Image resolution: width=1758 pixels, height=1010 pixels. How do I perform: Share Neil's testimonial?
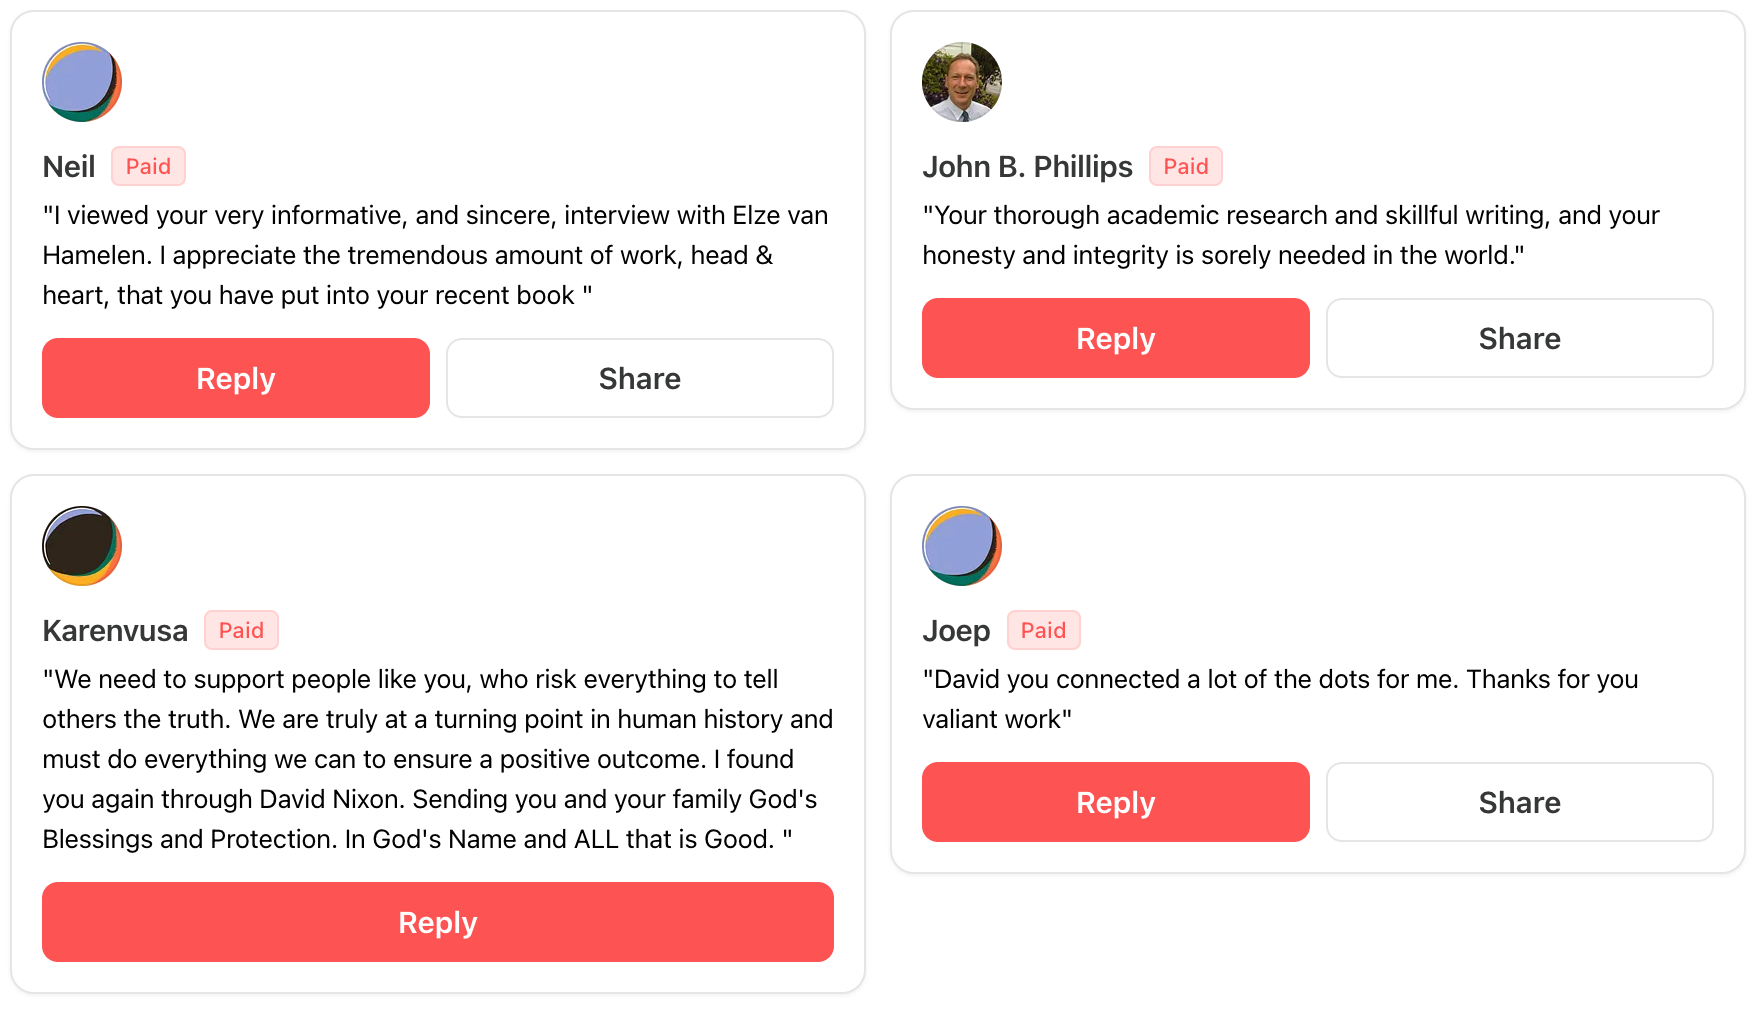[x=639, y=378]
